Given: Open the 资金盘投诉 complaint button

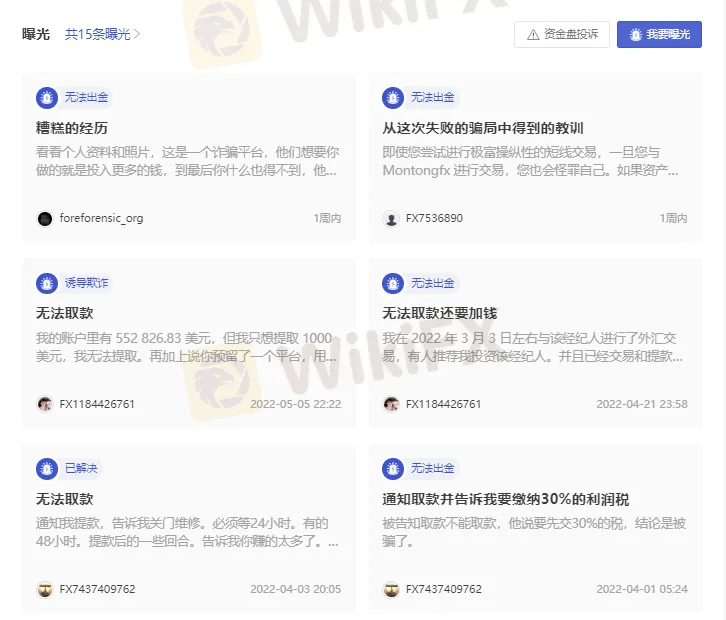Looking at the screenshot, I should pos(562,34).
